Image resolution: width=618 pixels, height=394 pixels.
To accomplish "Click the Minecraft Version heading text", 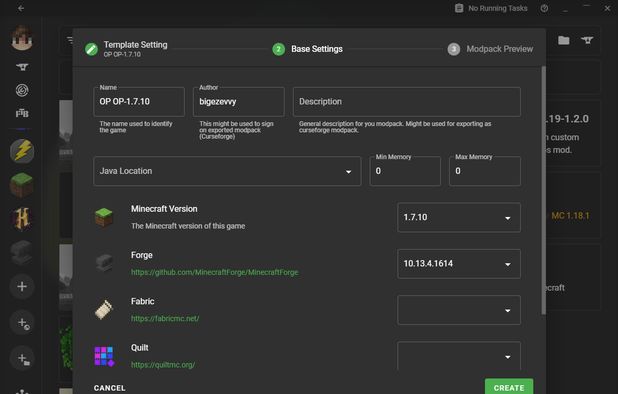I will click(x=164, y=209).
